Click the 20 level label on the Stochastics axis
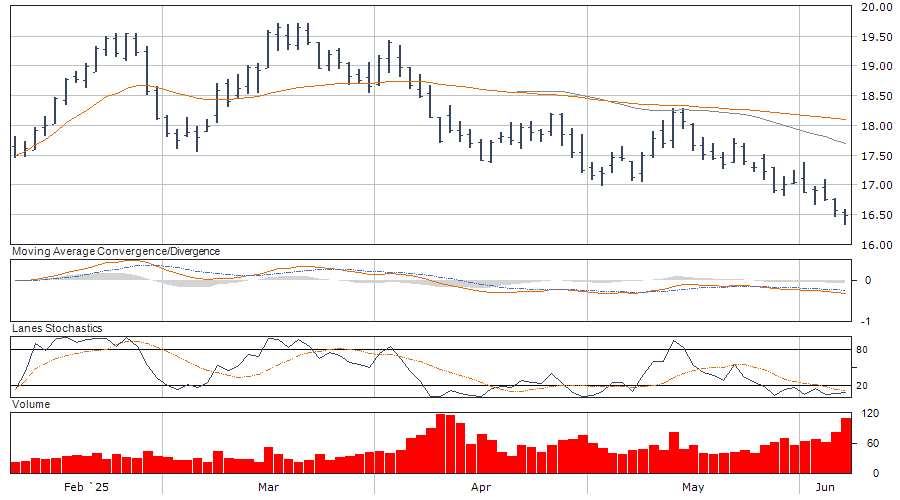This screenshot has width=900, height=500. point(873,386)
